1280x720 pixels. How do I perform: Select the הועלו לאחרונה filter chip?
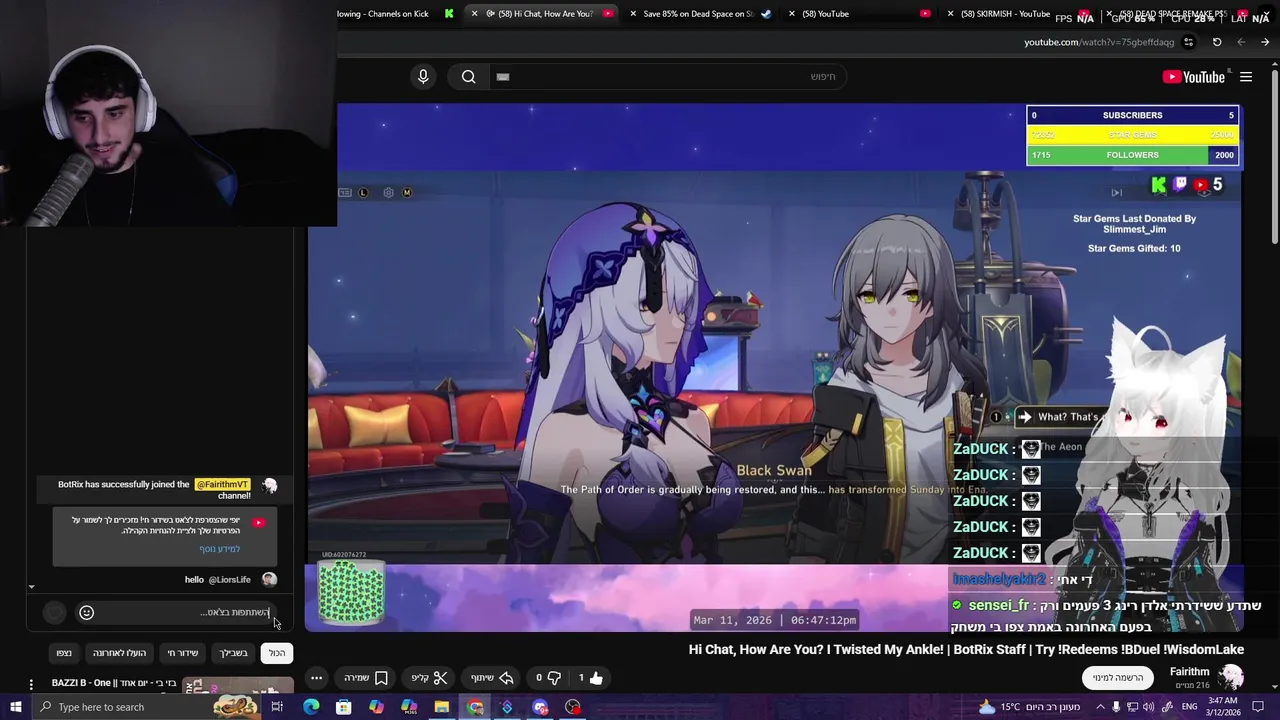[119, 653]
